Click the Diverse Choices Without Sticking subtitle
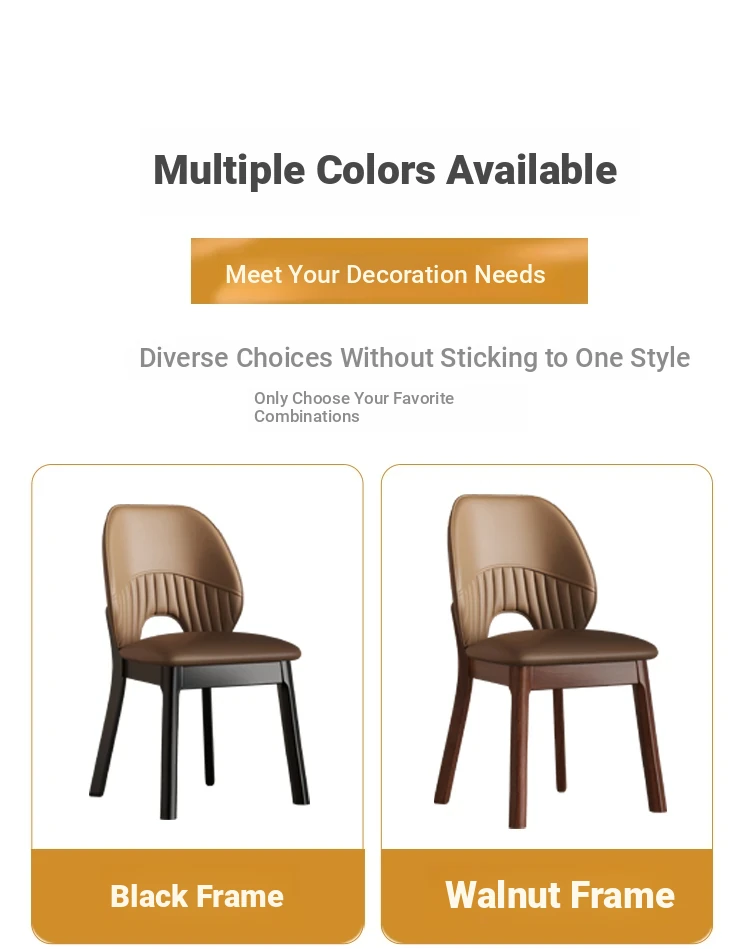 click(415, 358)
